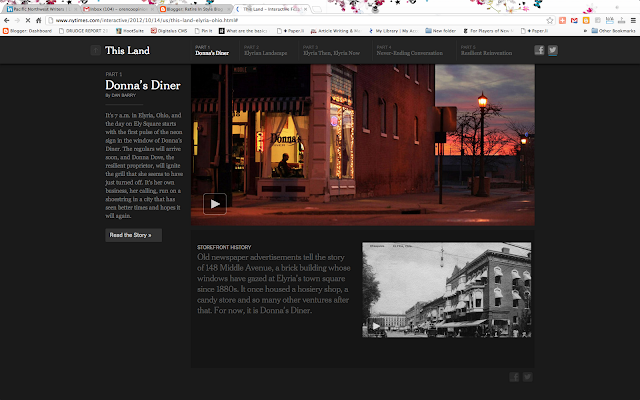Open the browser home page

click(x=38, y=20)
